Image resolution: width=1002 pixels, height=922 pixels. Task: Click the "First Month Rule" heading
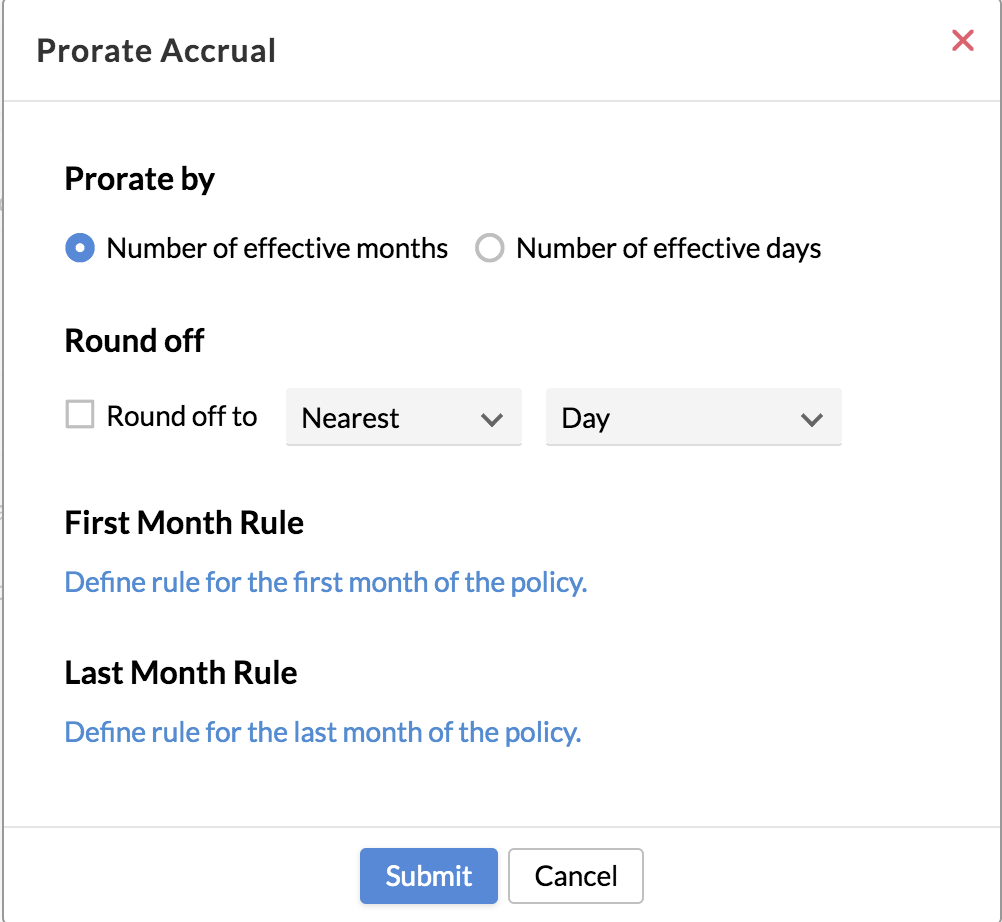[184, 522]
